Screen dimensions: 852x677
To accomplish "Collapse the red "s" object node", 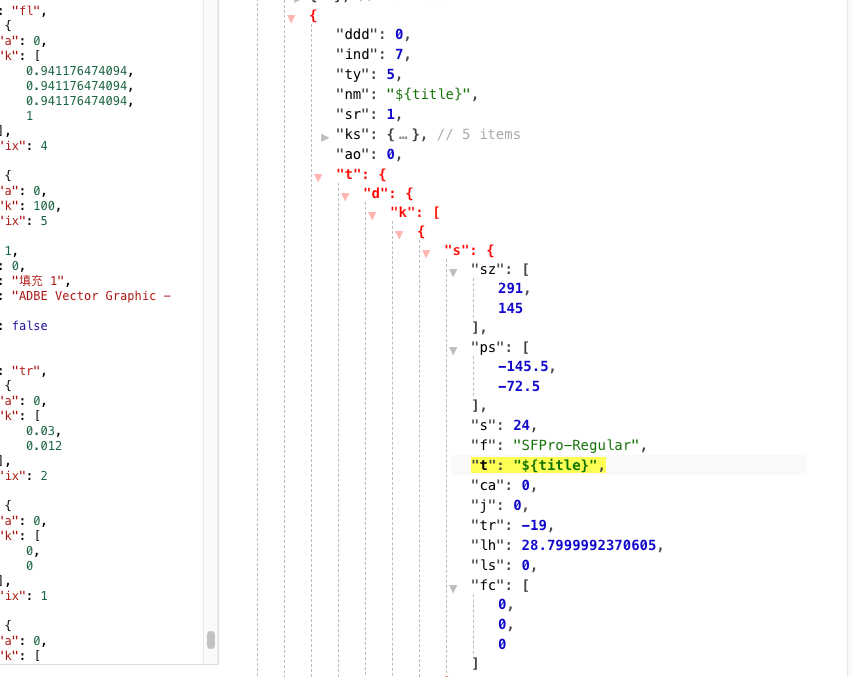I will point(427,253).
